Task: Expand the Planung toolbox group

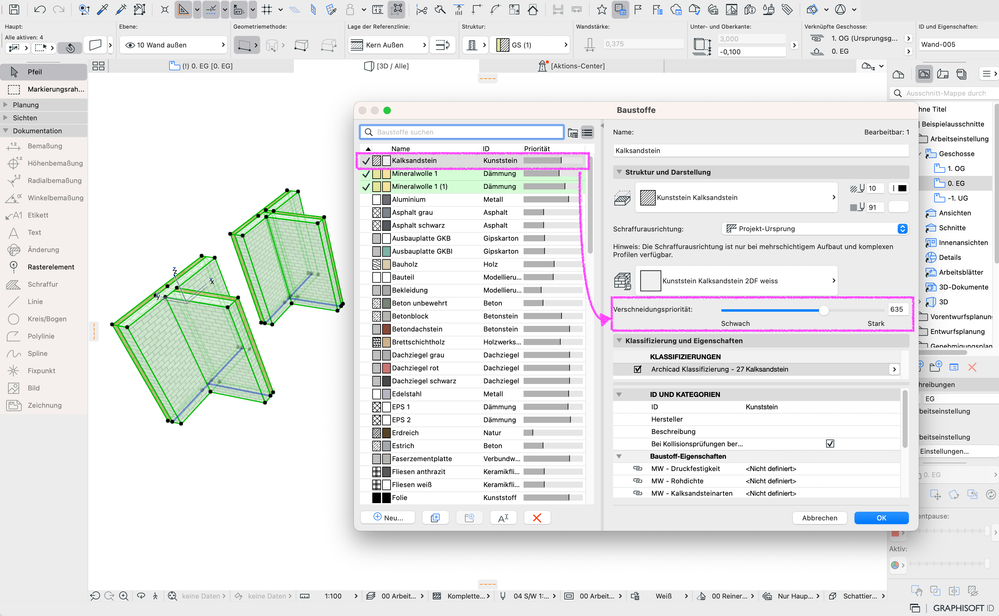Action: 25,104
